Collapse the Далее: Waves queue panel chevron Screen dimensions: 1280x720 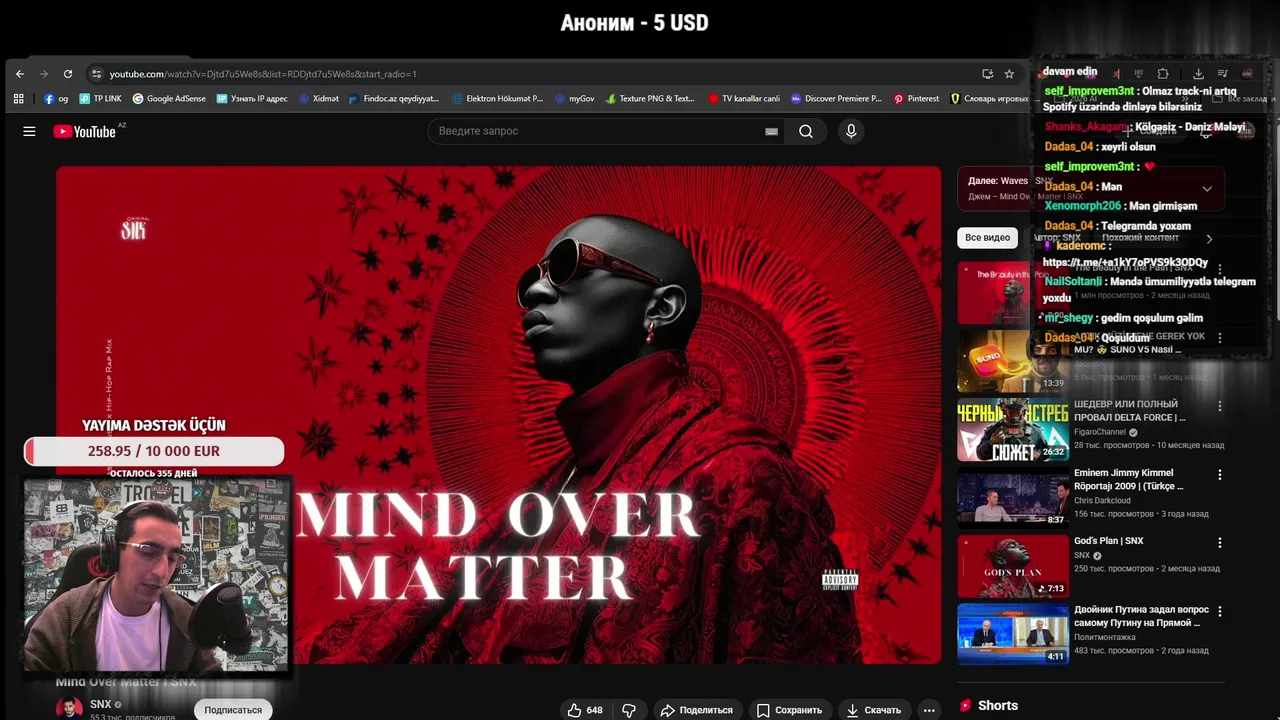(x=1207, y=189)
